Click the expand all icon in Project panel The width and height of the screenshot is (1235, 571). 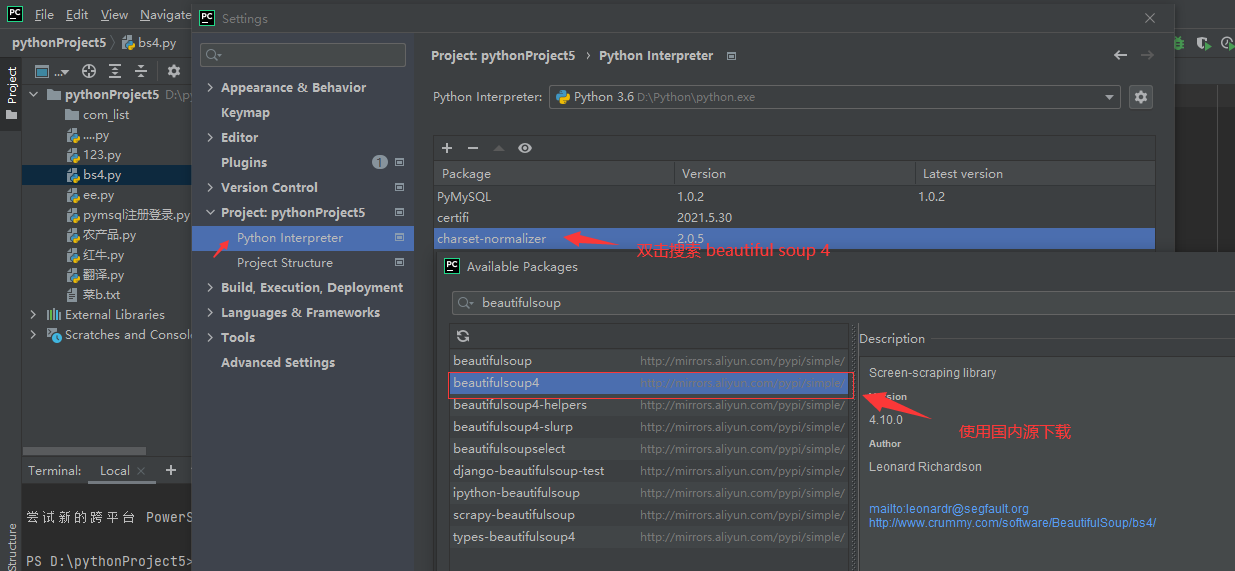(115, 71)
